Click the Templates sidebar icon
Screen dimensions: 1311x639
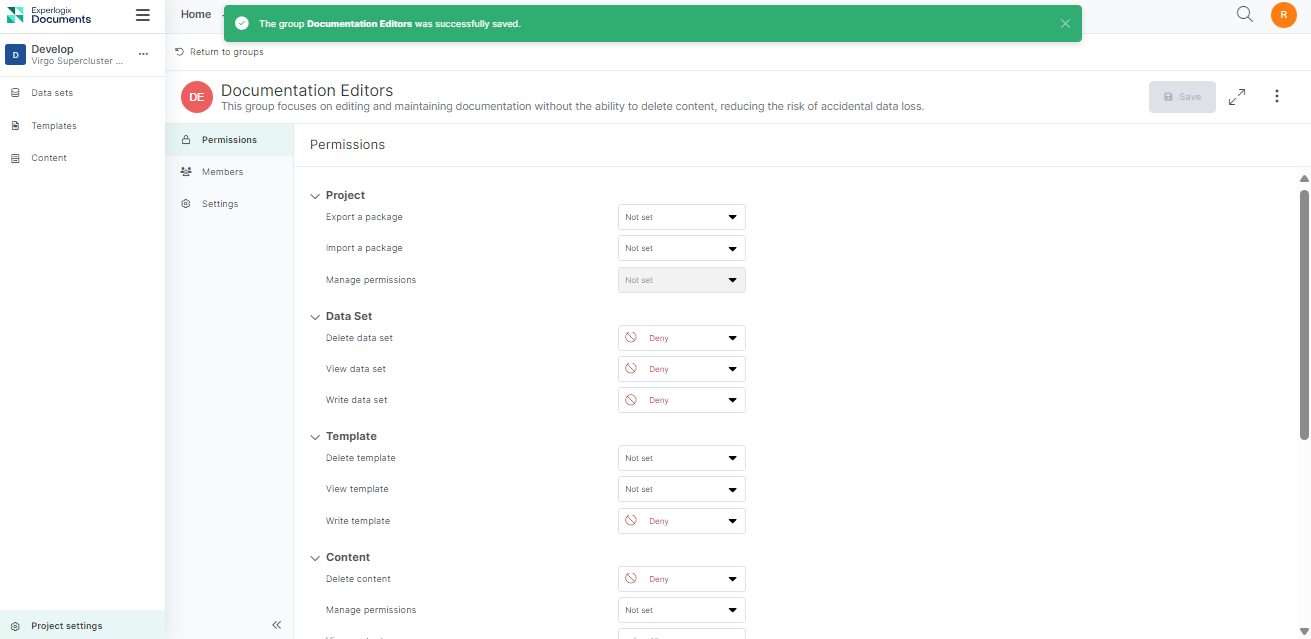click(x=15, y=126)
